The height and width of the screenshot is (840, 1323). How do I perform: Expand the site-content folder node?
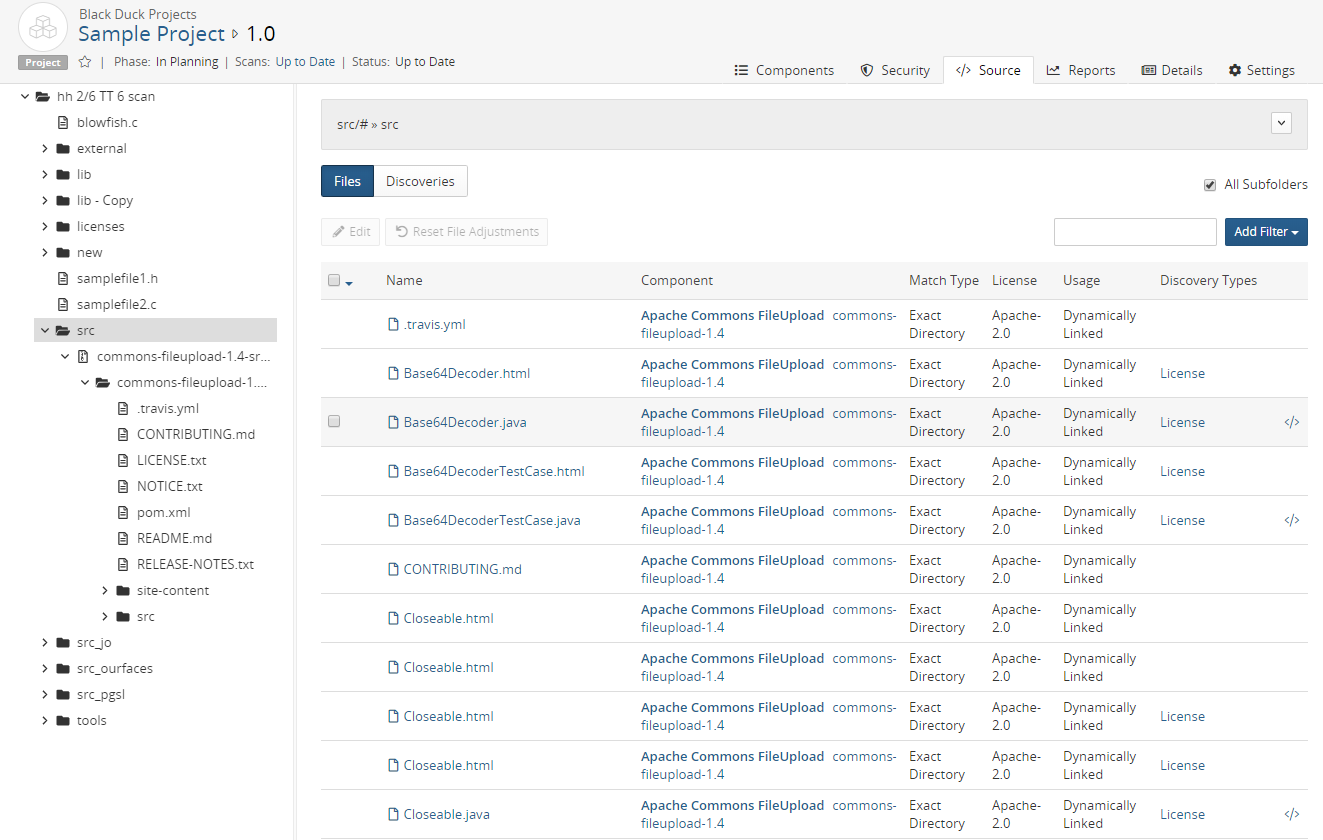click(x=105, y=590)
